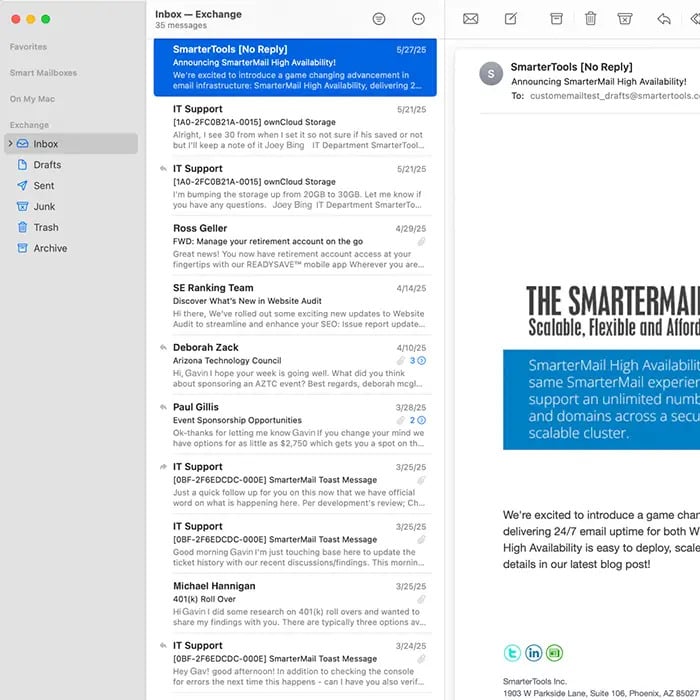Expand the Inbox mailbox chevron
The image size is (700, 700).
pos(10,144)
